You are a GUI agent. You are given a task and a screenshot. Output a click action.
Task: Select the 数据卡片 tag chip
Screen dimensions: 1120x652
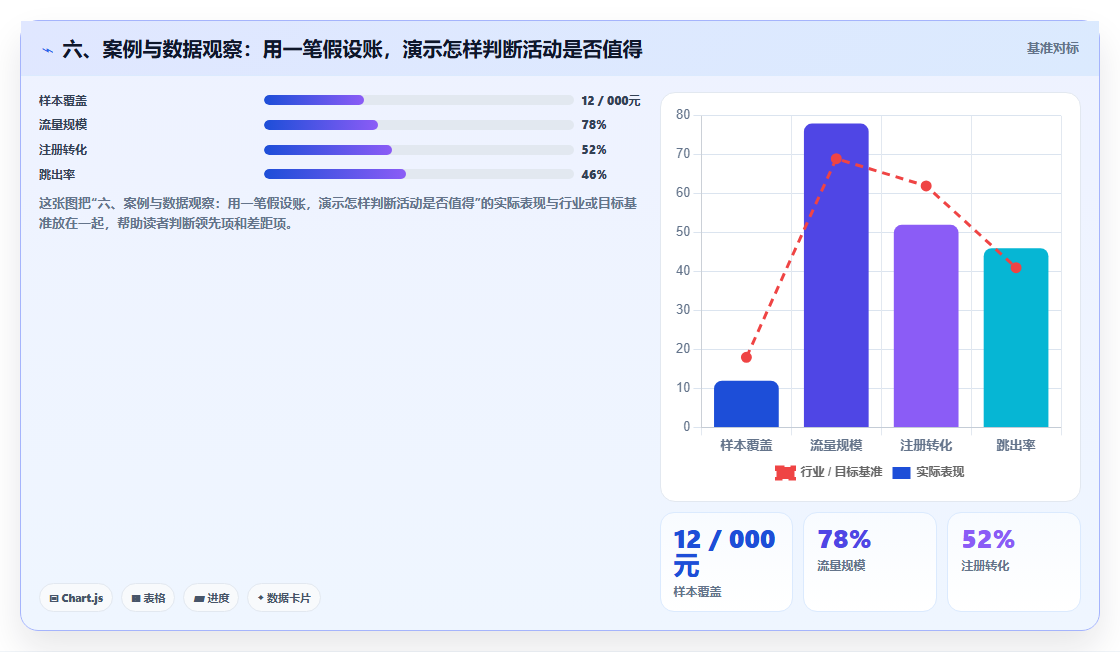click(x=284, y=598)
